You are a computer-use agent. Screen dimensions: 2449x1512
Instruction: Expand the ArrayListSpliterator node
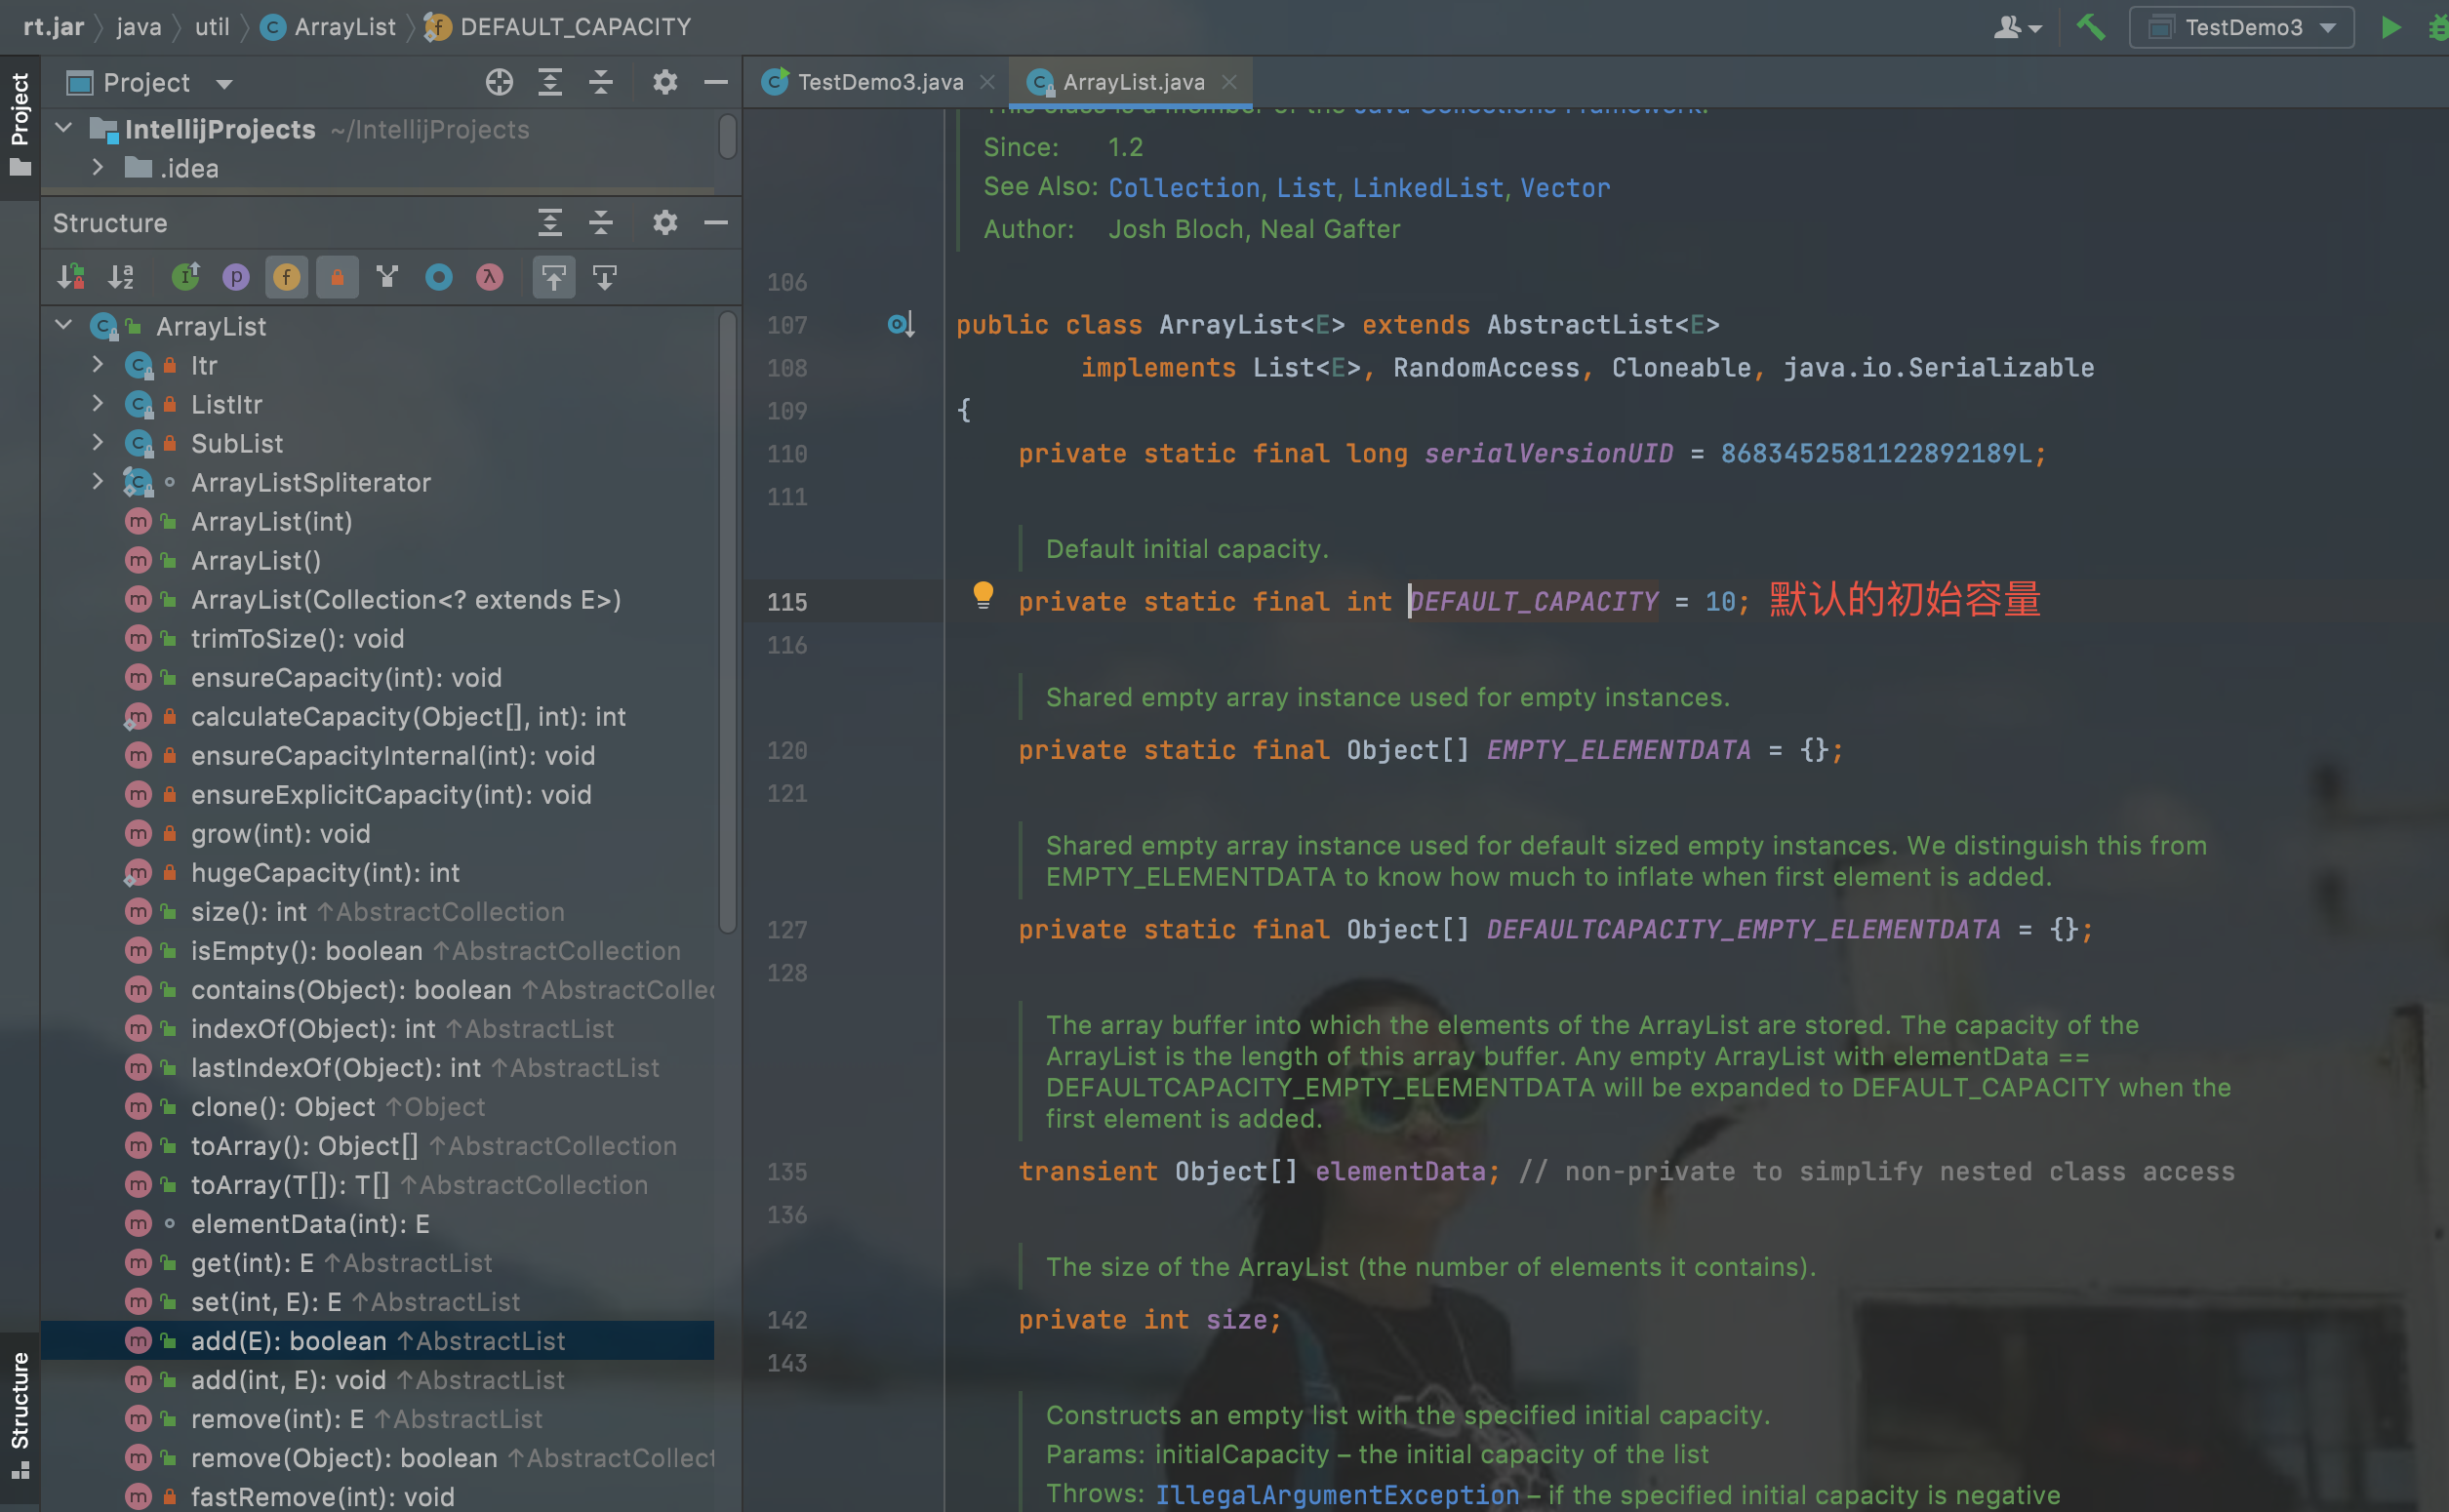(x=98, y=481)
